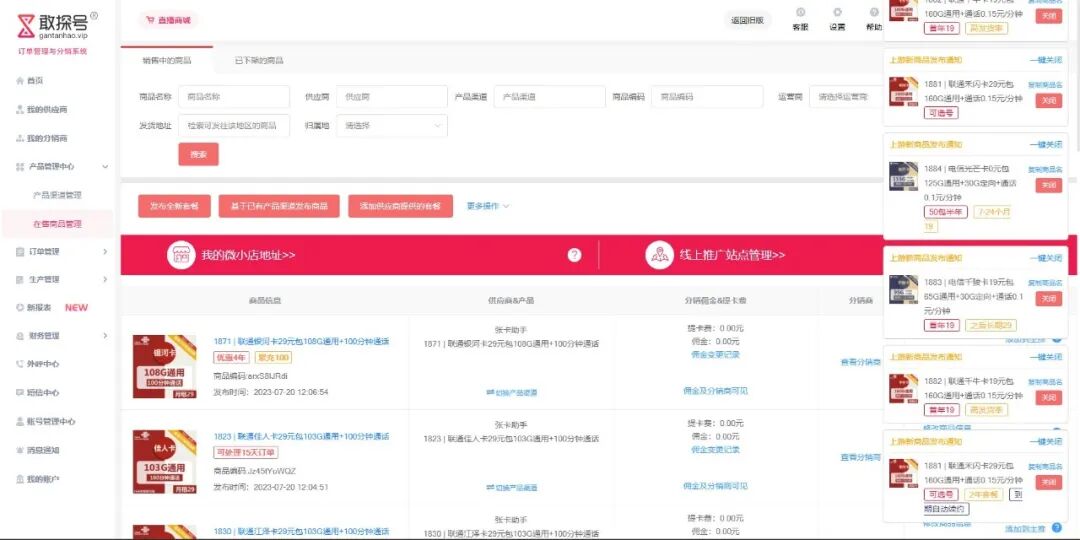1080x540 pixels.
Task: Open 账号管理中心 via its user icon
Action: [x=19, y=422]
